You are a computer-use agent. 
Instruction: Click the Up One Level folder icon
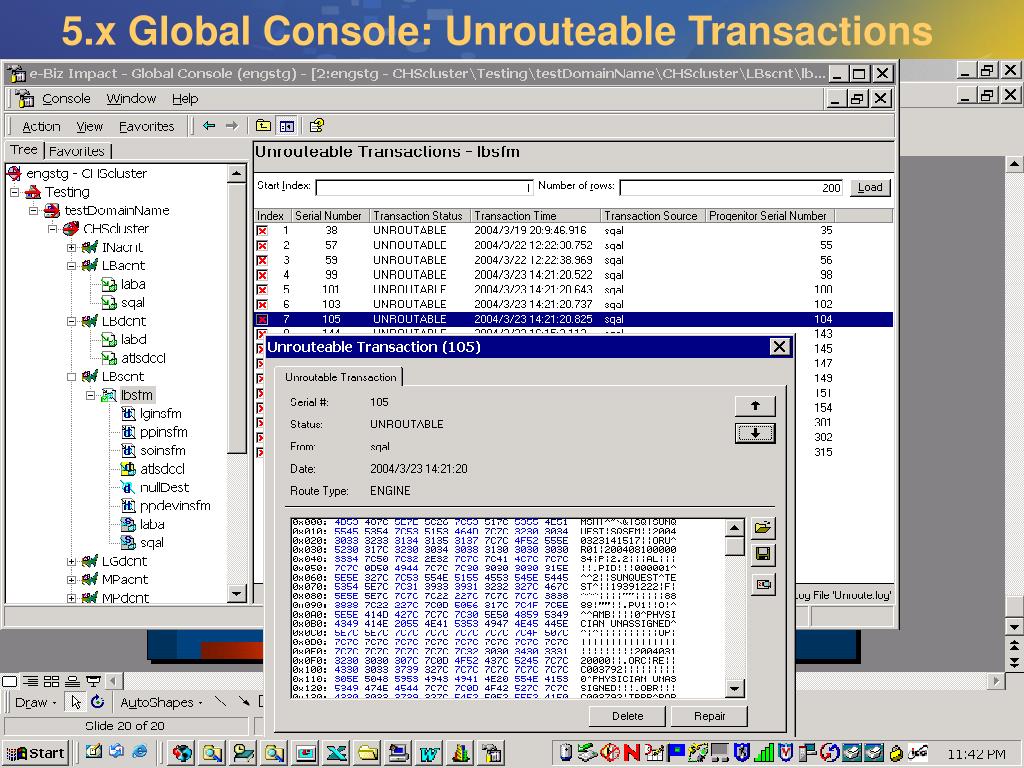(x=263, y=125)
